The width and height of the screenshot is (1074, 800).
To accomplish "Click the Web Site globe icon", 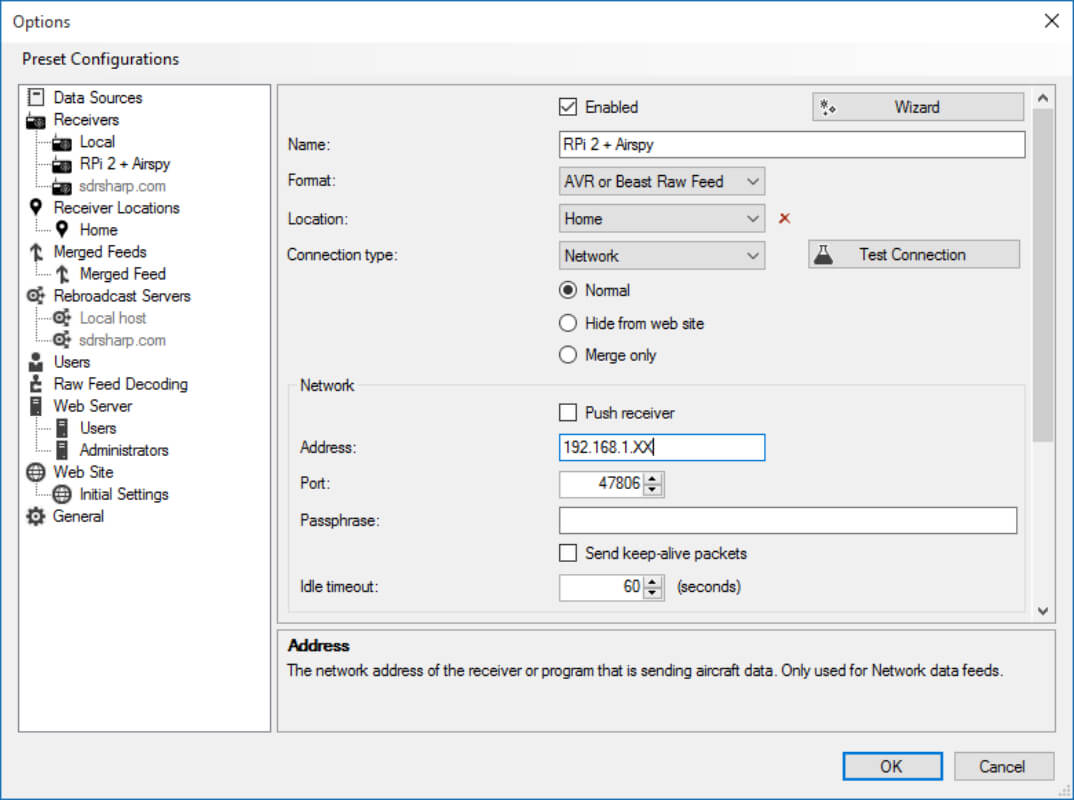I will tap(36, 472).
